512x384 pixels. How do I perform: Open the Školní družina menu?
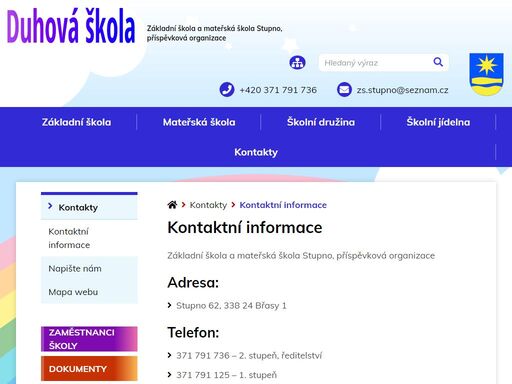321,122
